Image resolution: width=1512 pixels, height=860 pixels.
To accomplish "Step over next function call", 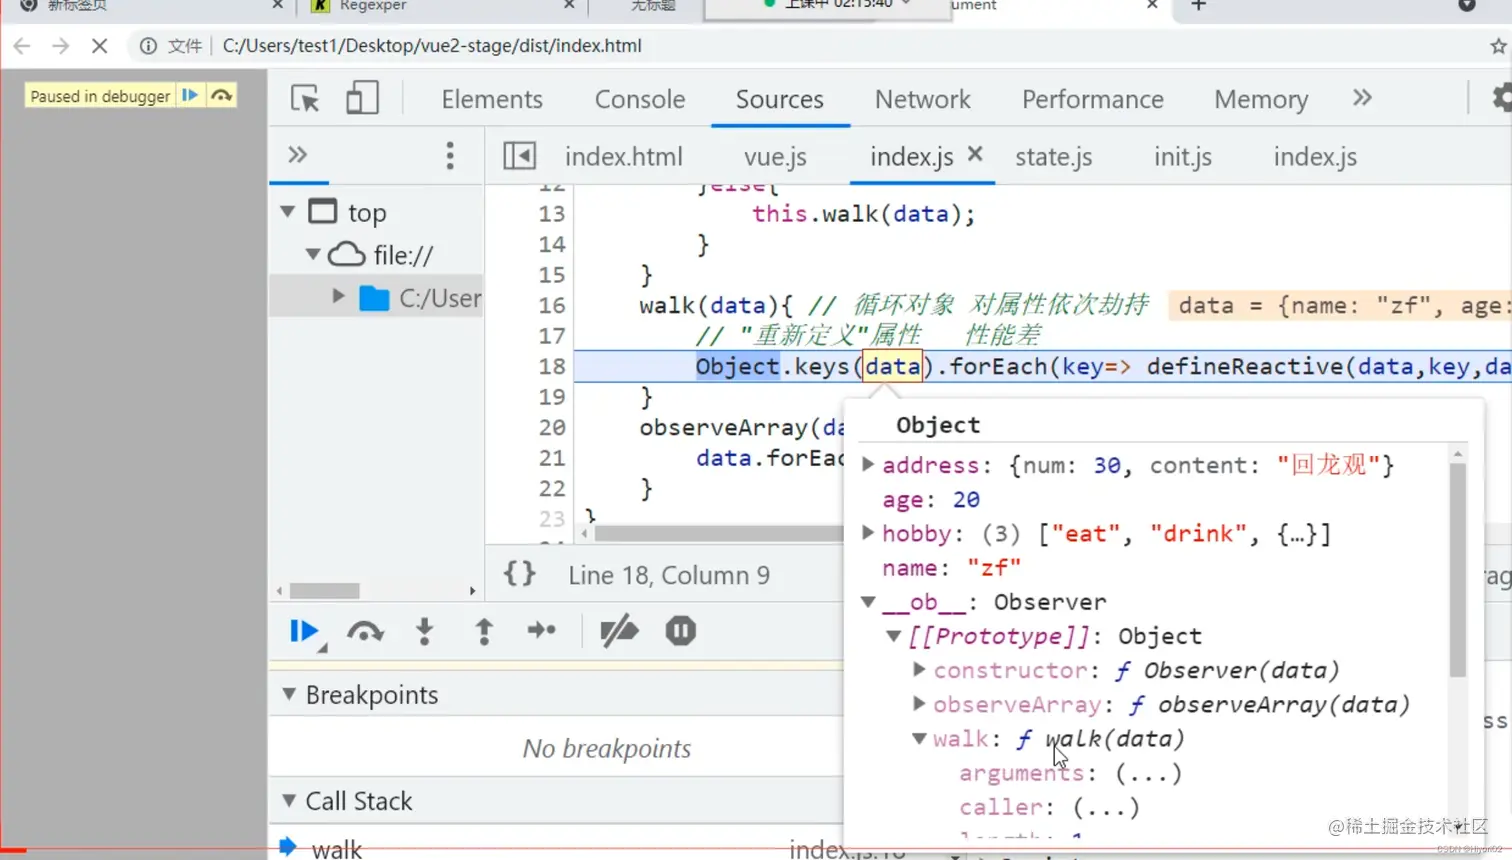I will pos(365,631).
